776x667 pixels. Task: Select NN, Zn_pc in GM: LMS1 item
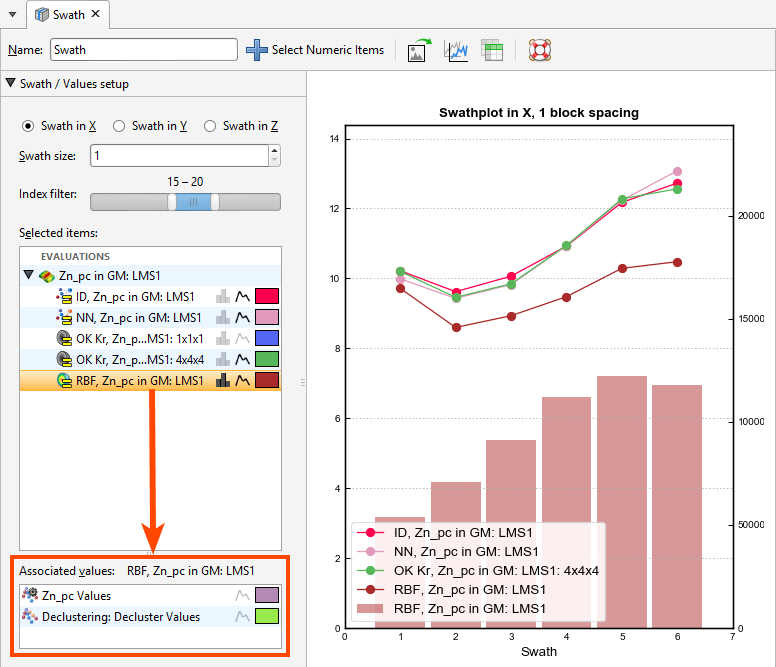pos(139,318)
